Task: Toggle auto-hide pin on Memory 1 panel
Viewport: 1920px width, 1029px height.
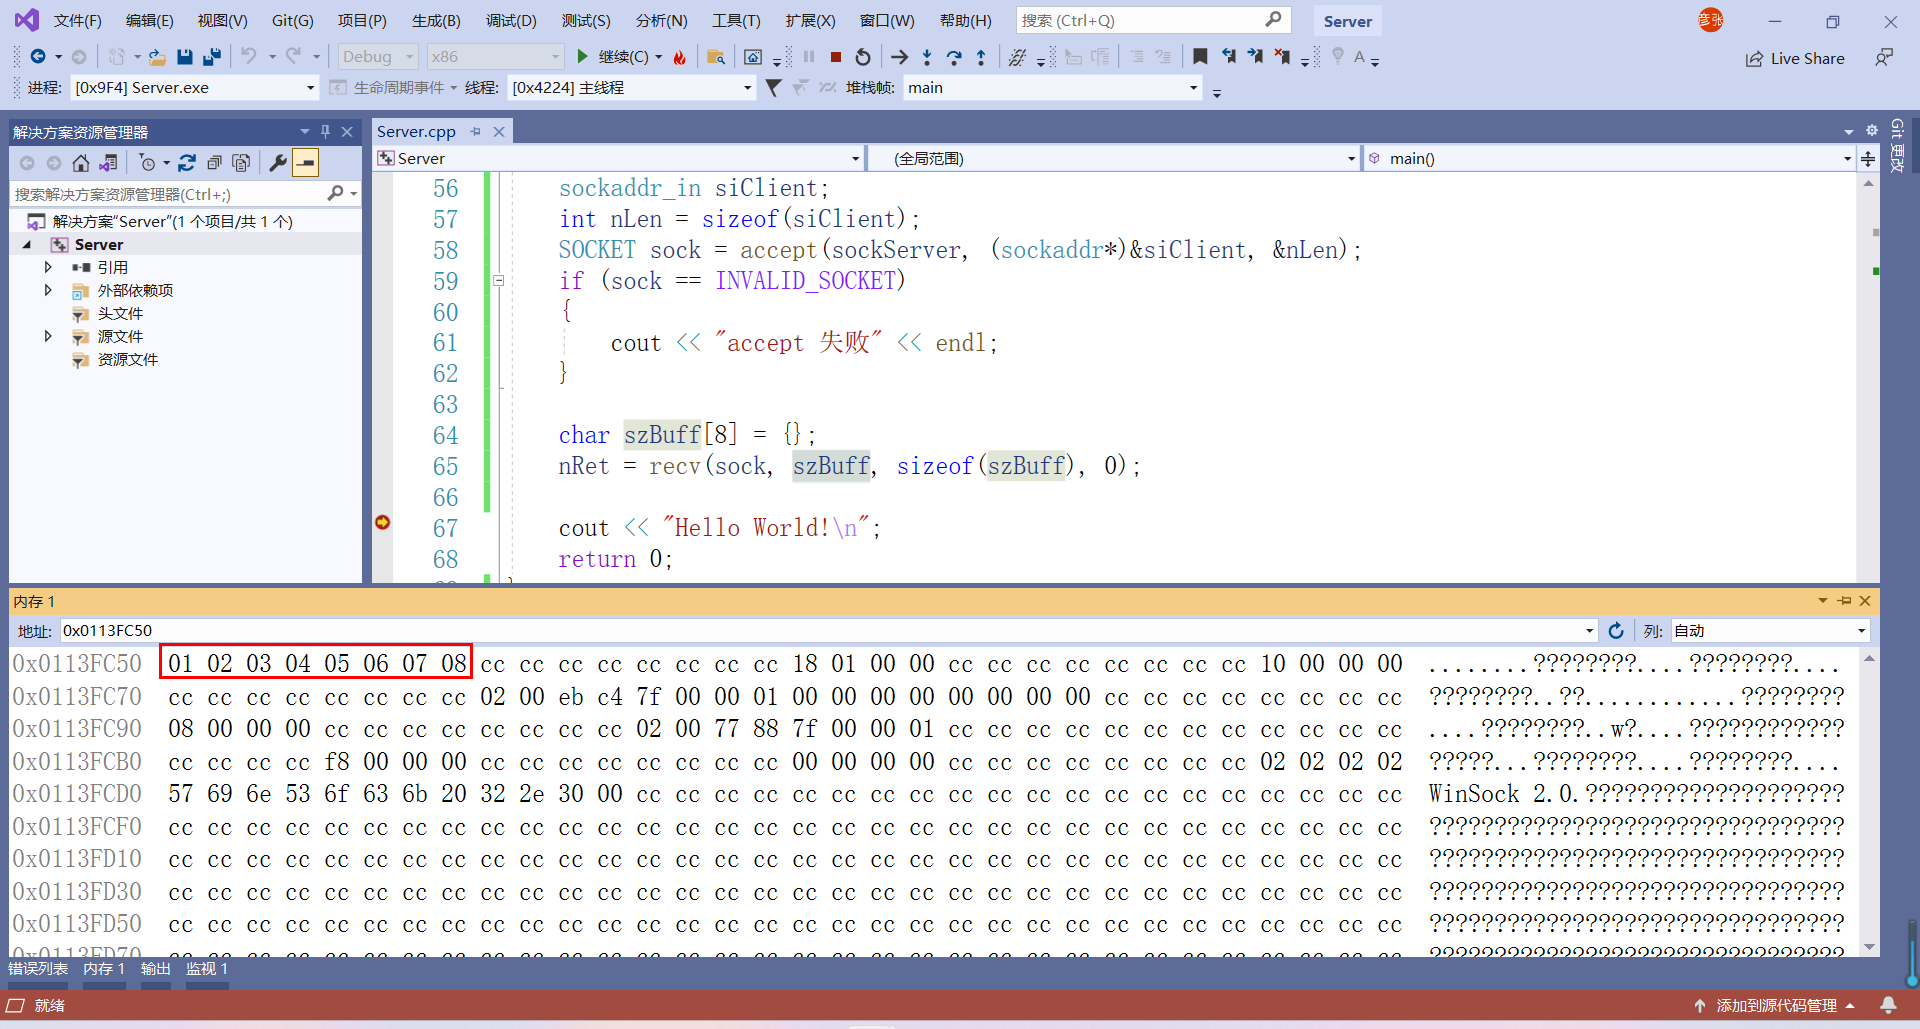Action: (x=1844, y=601)
